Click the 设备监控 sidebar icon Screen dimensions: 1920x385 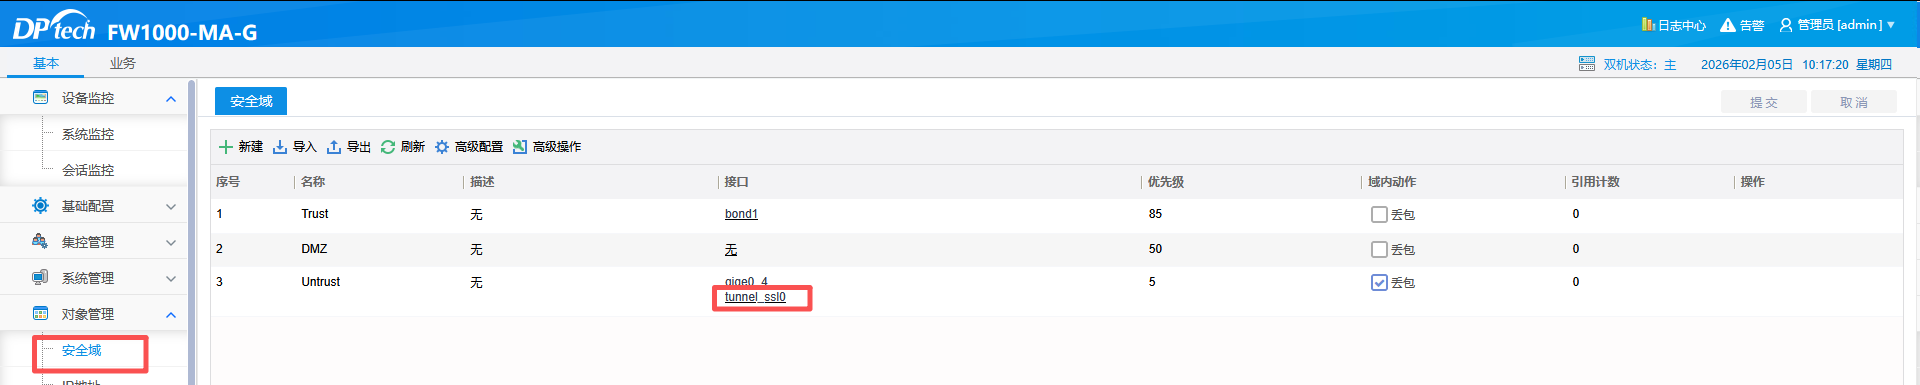(41, 98)
